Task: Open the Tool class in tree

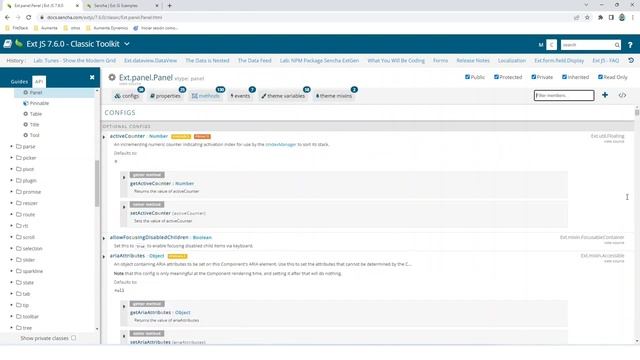Action: (x=35, y=135)
